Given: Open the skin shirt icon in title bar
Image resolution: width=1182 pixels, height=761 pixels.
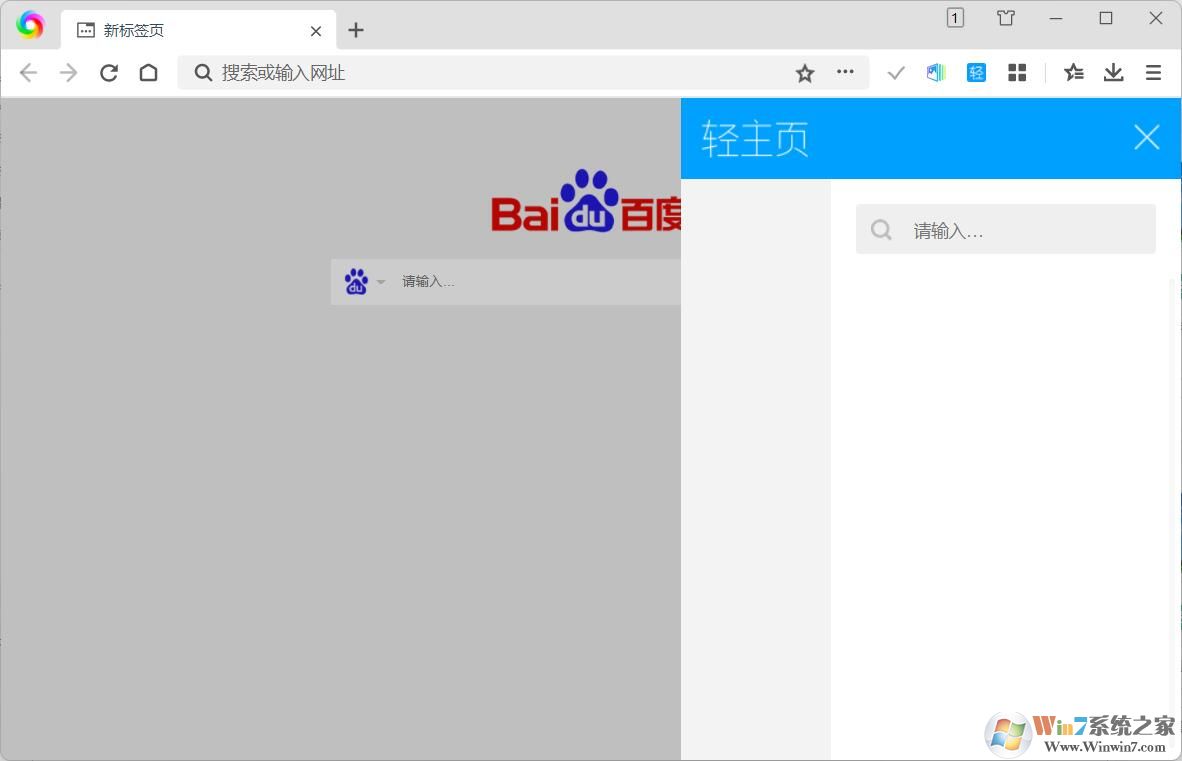Looking at the screenshot, I should click(x=1006, y=17).
